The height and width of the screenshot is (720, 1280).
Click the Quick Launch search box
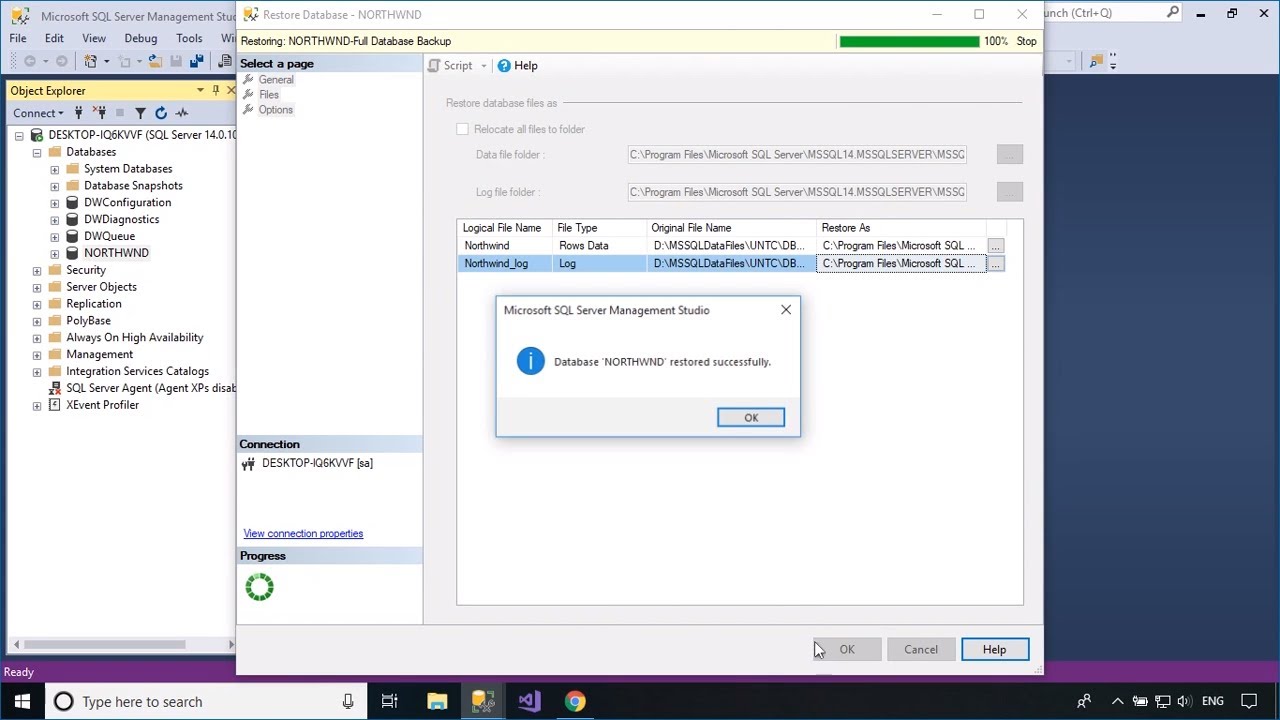1112,13
